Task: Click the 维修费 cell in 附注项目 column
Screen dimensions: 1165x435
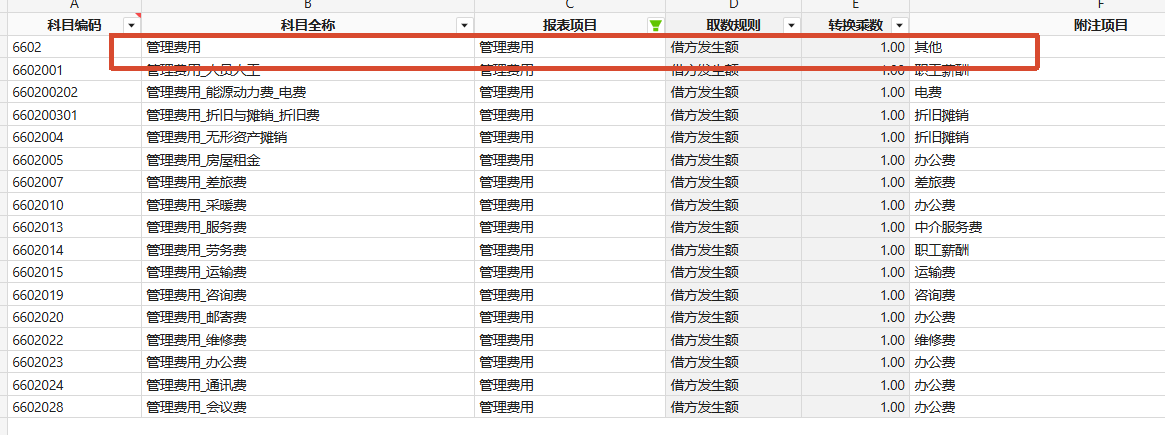Action: (x=1037, y=340)
